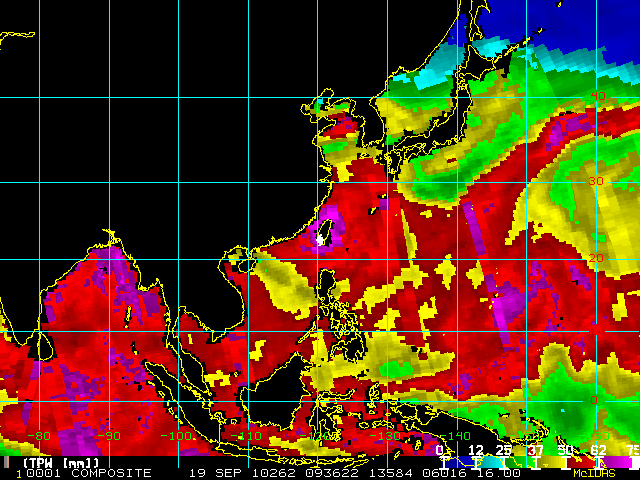Click the date "19 SEP" in the status line
The width and height of the screenshot is (640, 480).
pyautogui.click(x=215, y=473)
